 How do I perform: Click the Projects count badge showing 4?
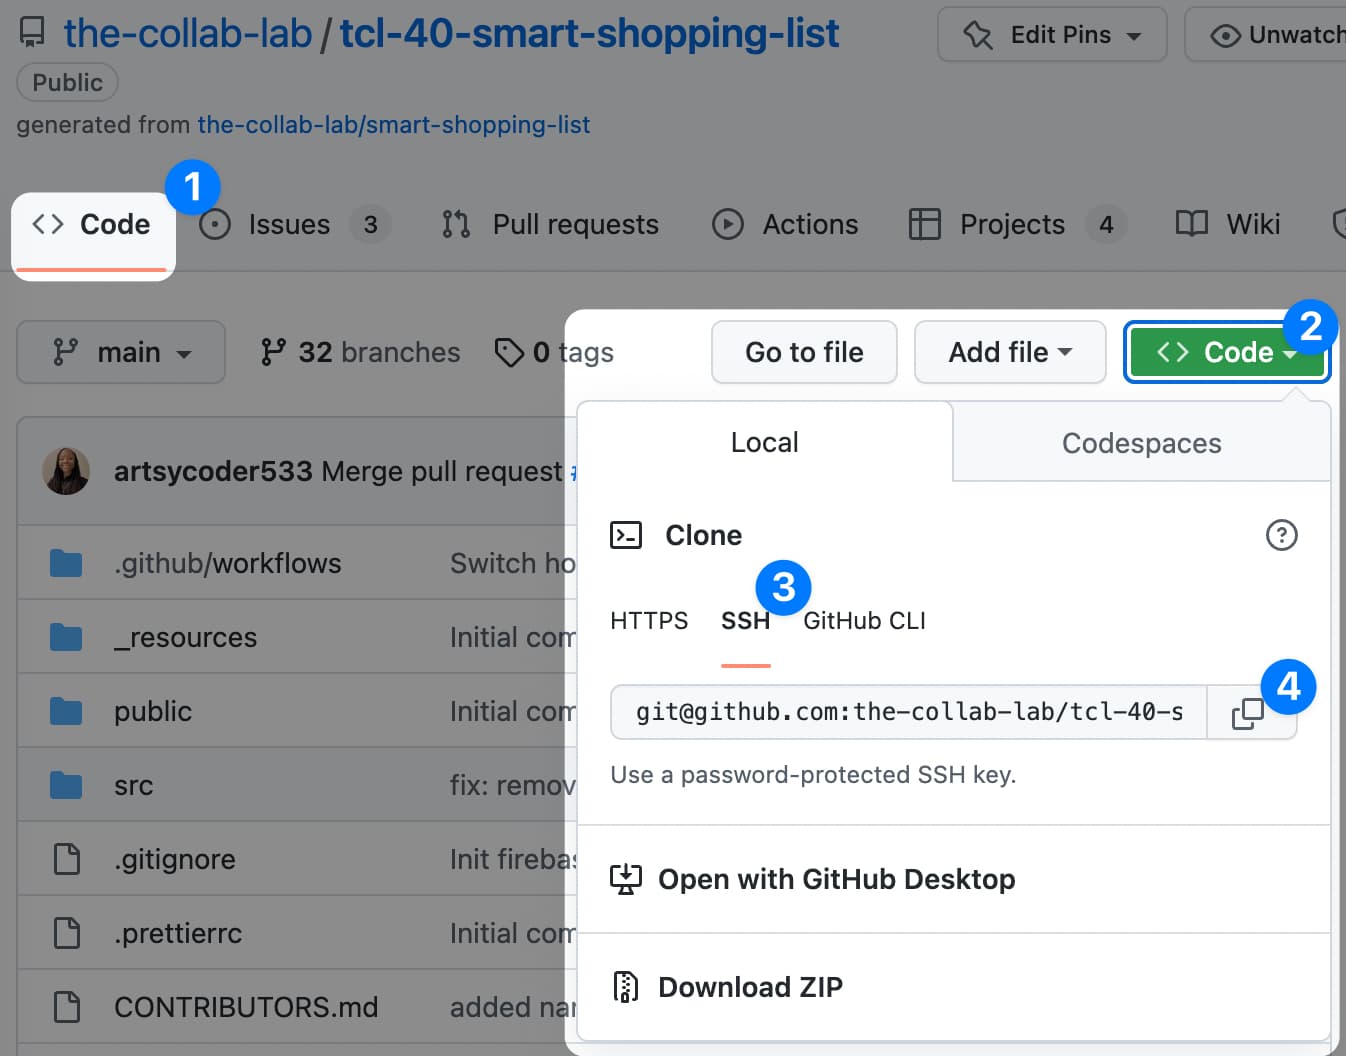tap(1106, 225)
